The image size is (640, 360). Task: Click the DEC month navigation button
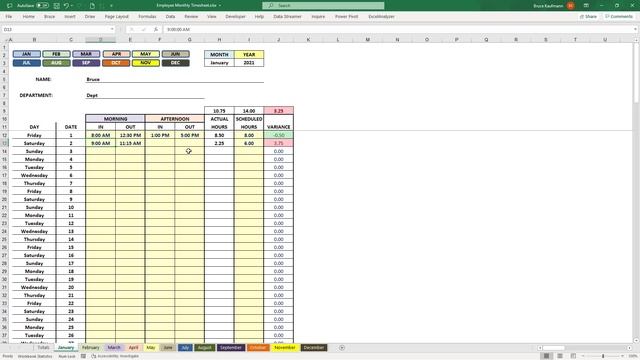pyautogui.click(x=176, y=63)
